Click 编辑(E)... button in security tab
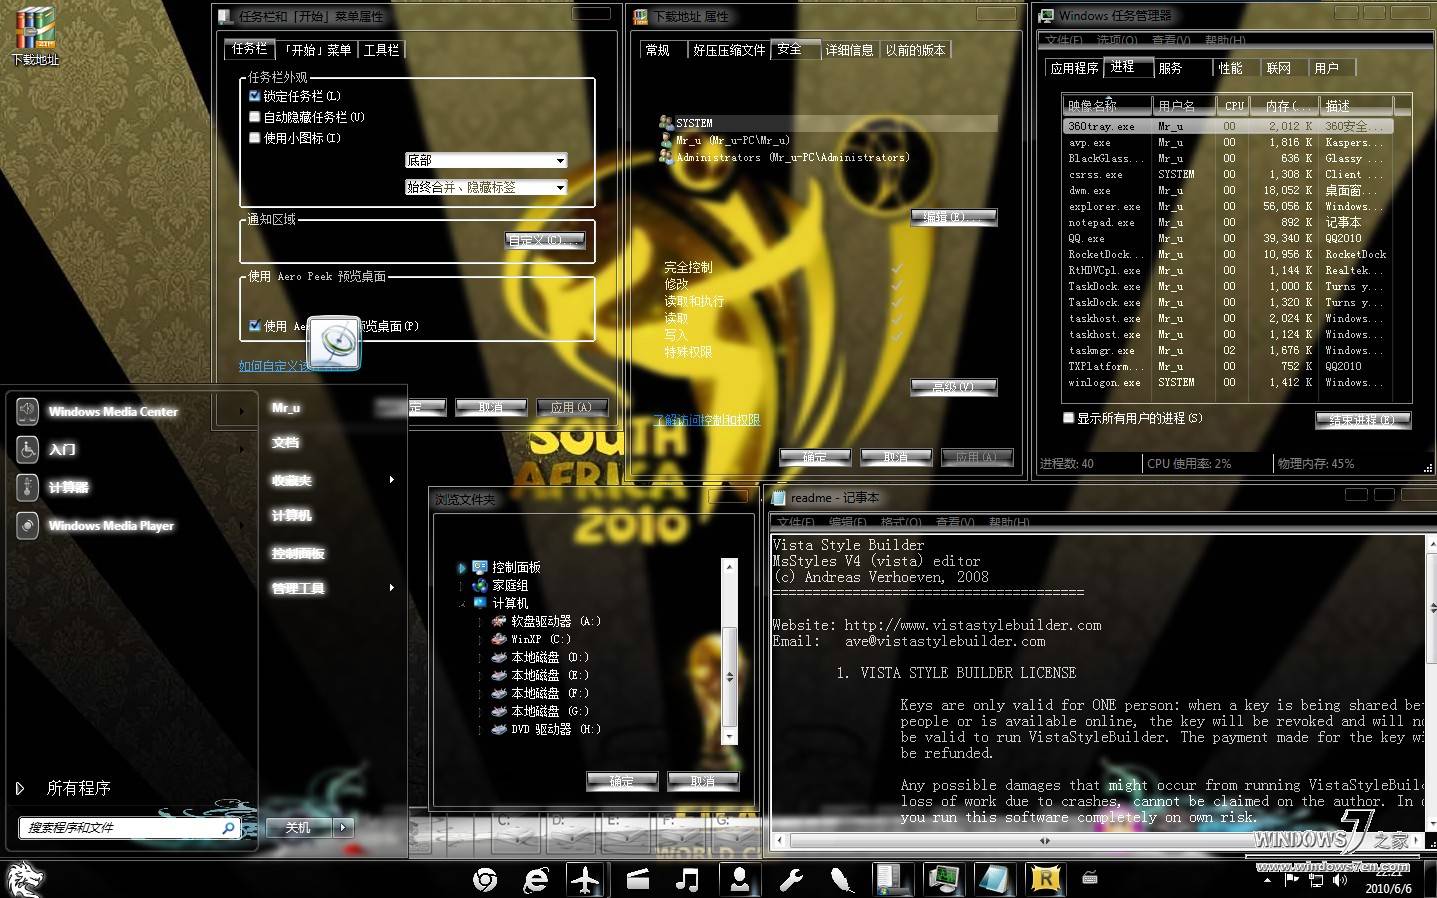The height and width of the screenshot is (898, 1437). click(x=954, y=217)
